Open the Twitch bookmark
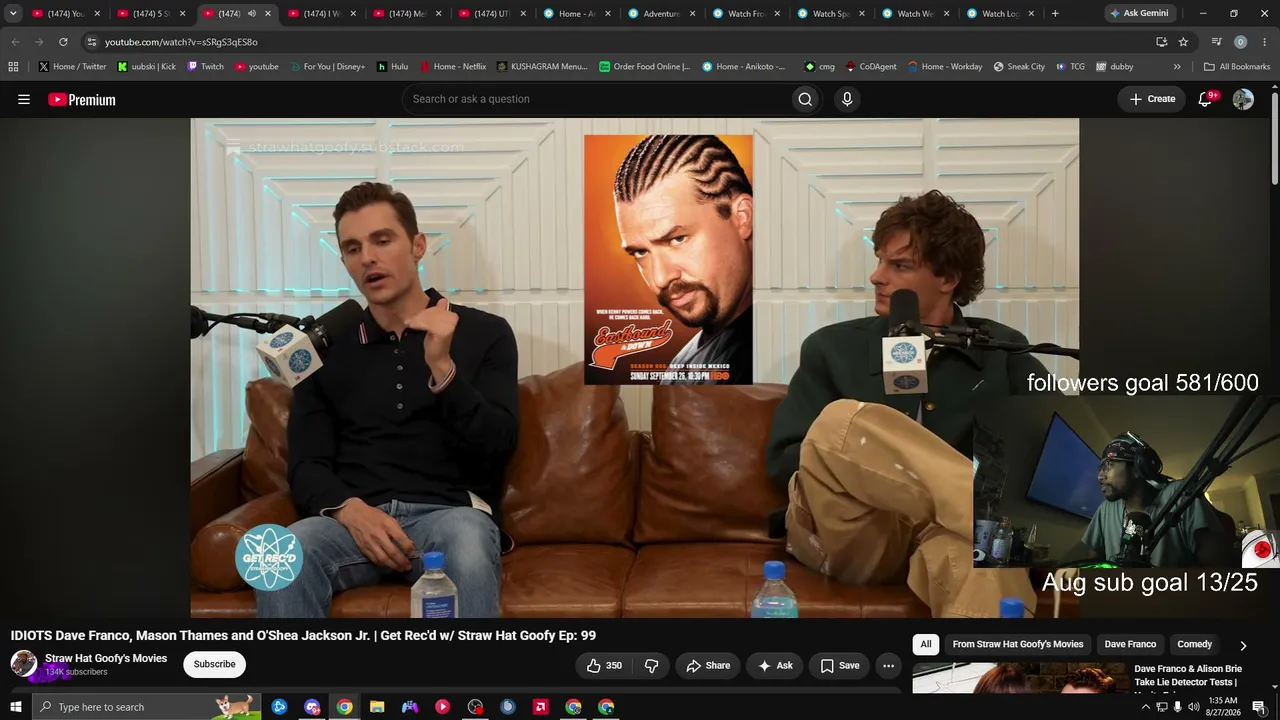This screenshot has width=1280, height=720. [x=205, y=67]
